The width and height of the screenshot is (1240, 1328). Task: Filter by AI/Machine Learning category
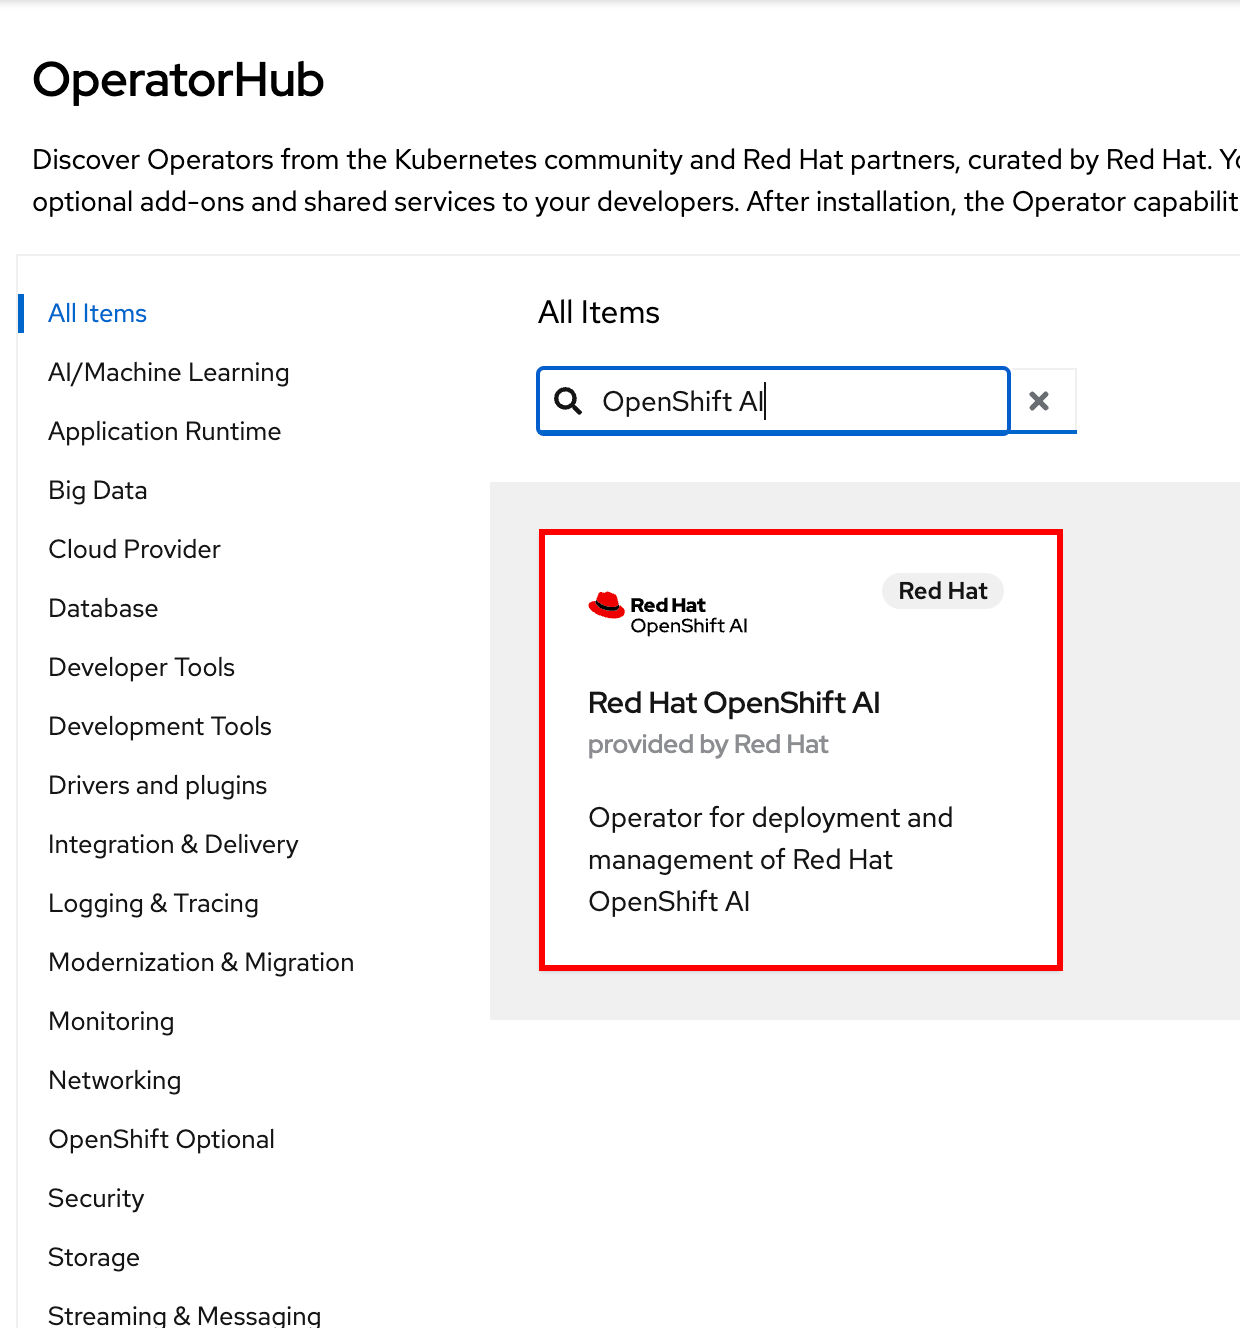(x=169, y=372)
